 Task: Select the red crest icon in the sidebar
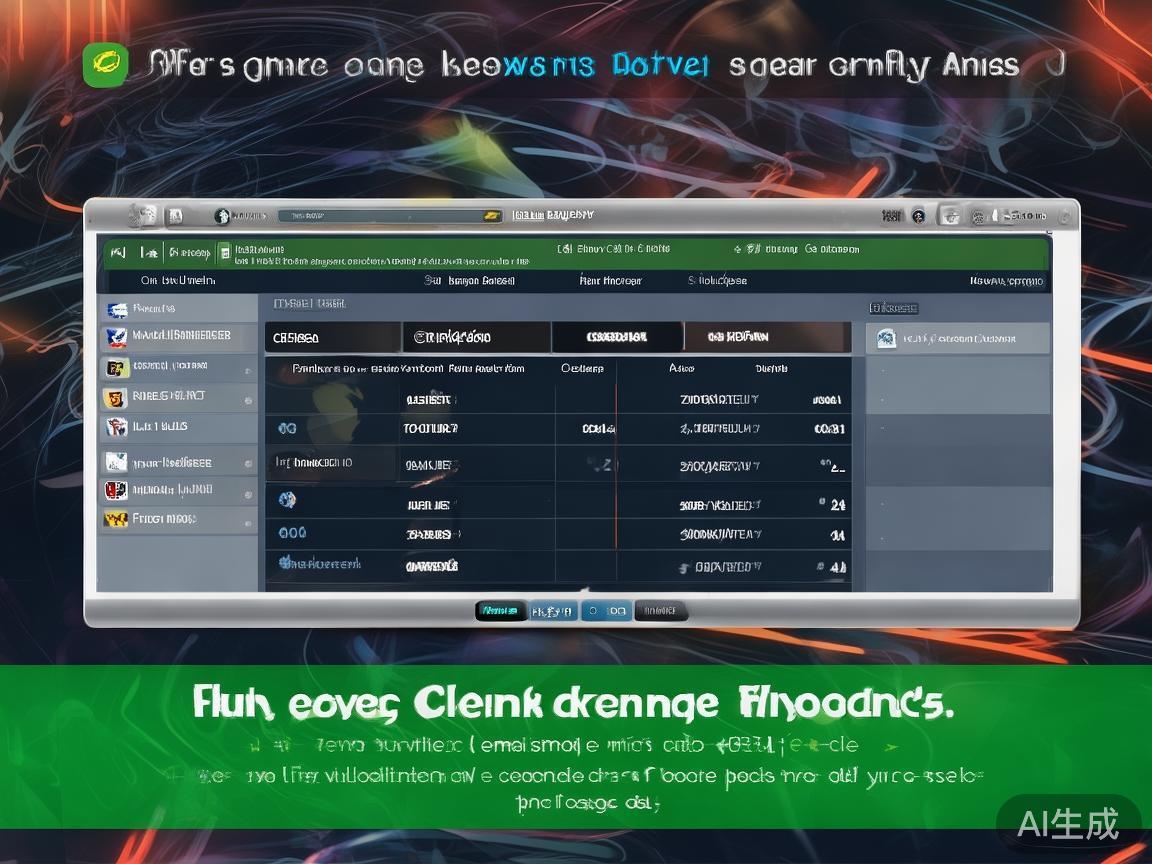(x=116, y=490)
